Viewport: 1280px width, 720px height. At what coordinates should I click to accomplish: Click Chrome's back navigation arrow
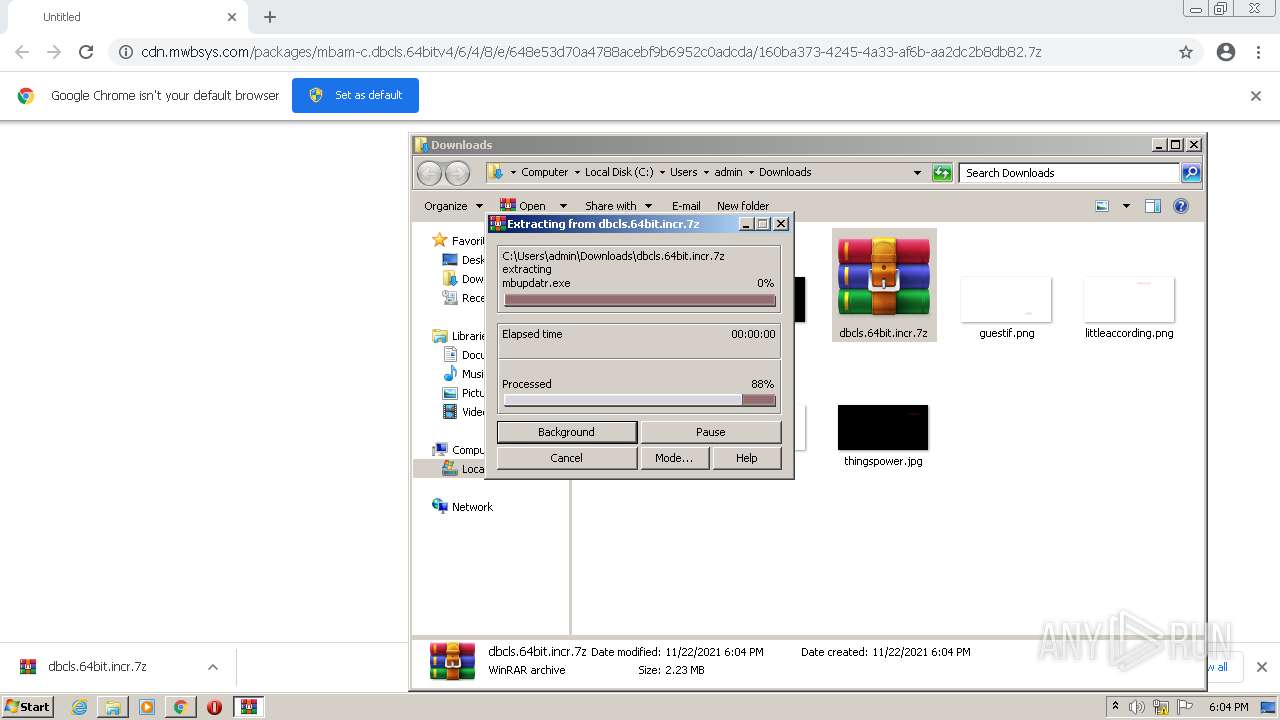point(22,52)
